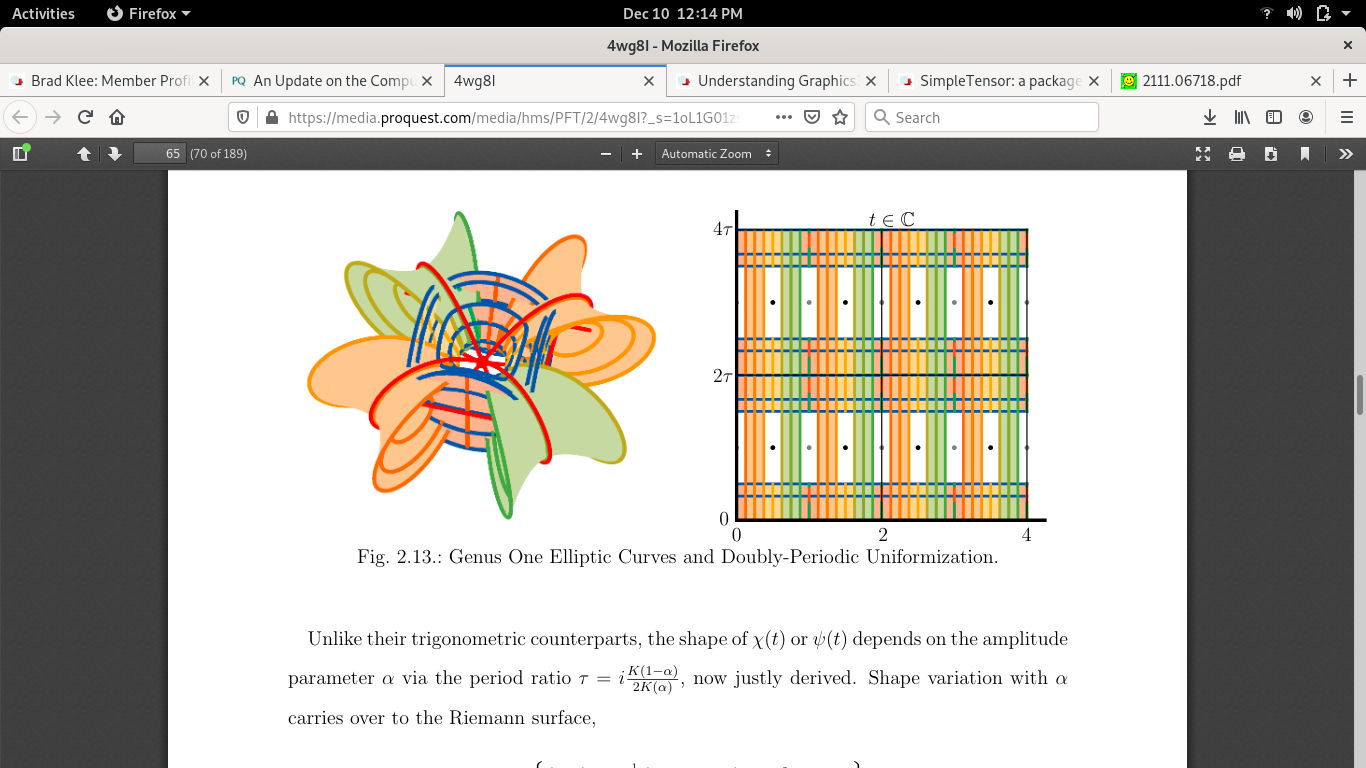The image size is (1366, 768).
Task: Open Activities overview
Action: [43, 13]
